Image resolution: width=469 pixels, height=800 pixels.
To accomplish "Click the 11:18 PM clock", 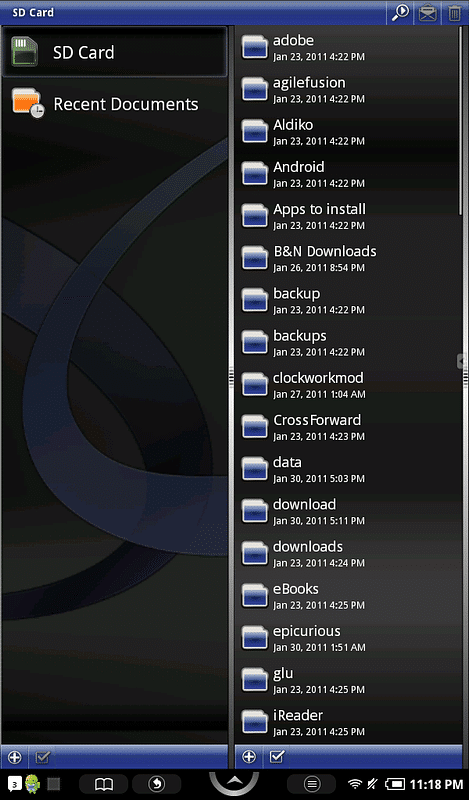I will (x=436, y=784).
